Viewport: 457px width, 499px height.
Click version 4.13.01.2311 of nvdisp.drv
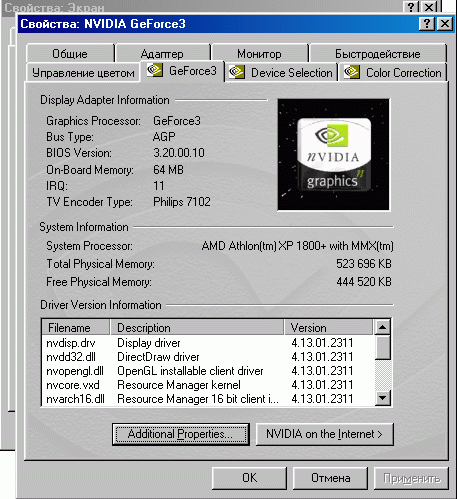(x=322, y=343)
